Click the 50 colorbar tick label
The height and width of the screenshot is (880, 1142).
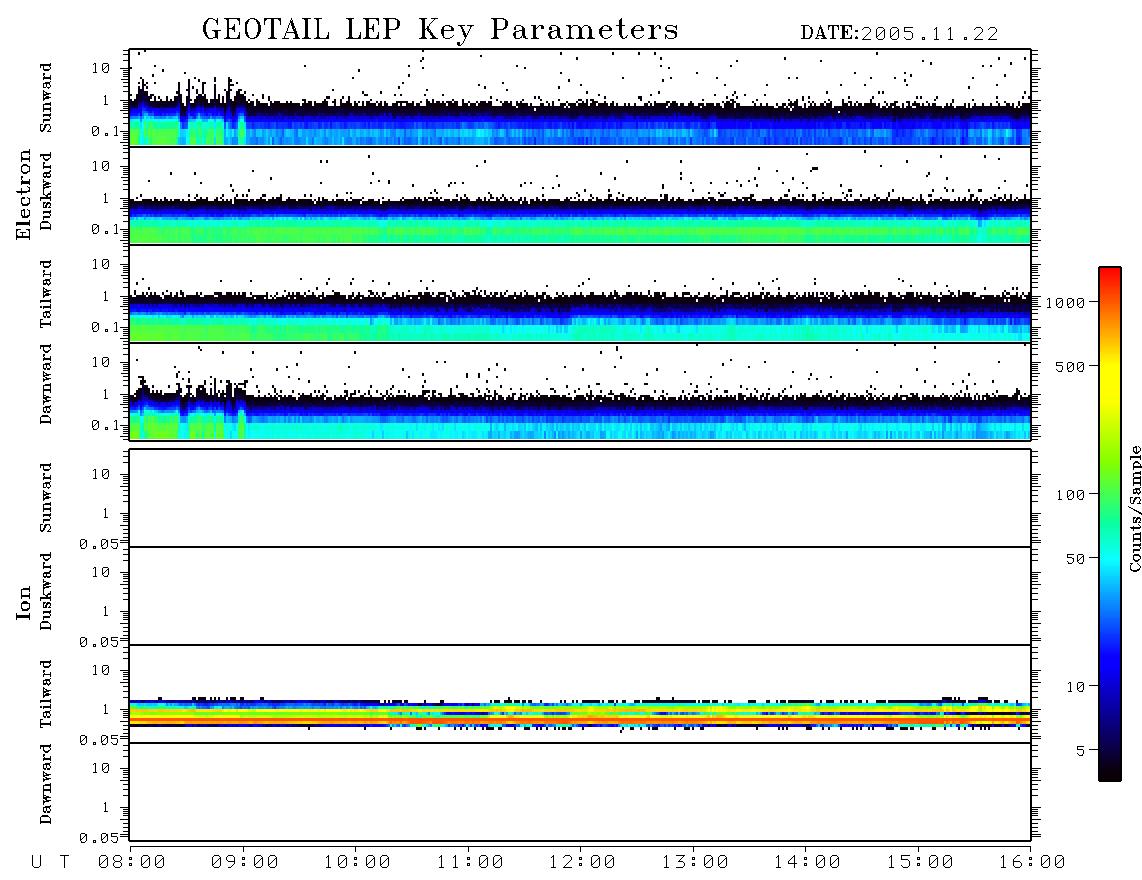pos(1075,559)
